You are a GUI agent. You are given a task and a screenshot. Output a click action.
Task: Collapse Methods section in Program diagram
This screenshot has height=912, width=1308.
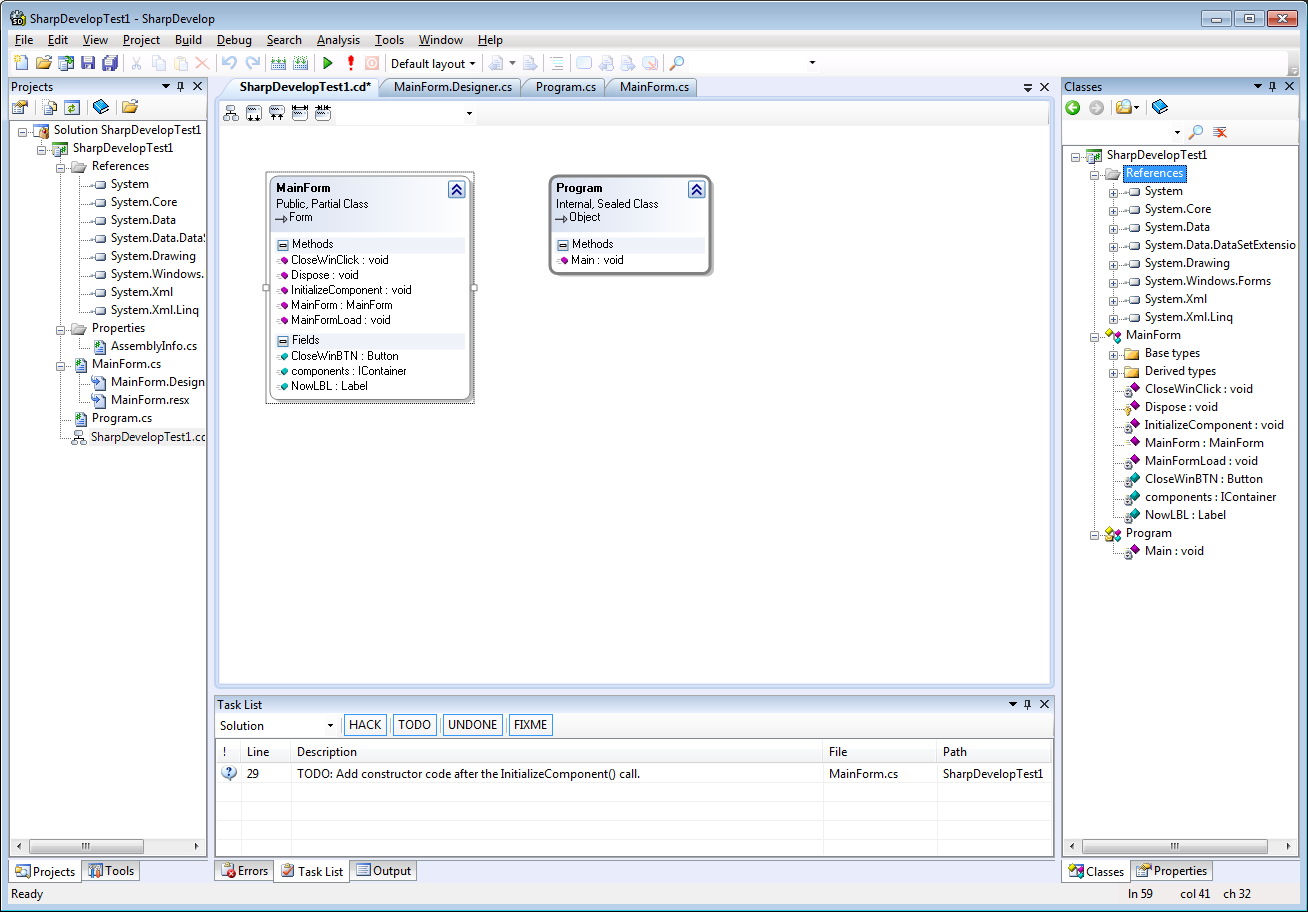point(562,245)
